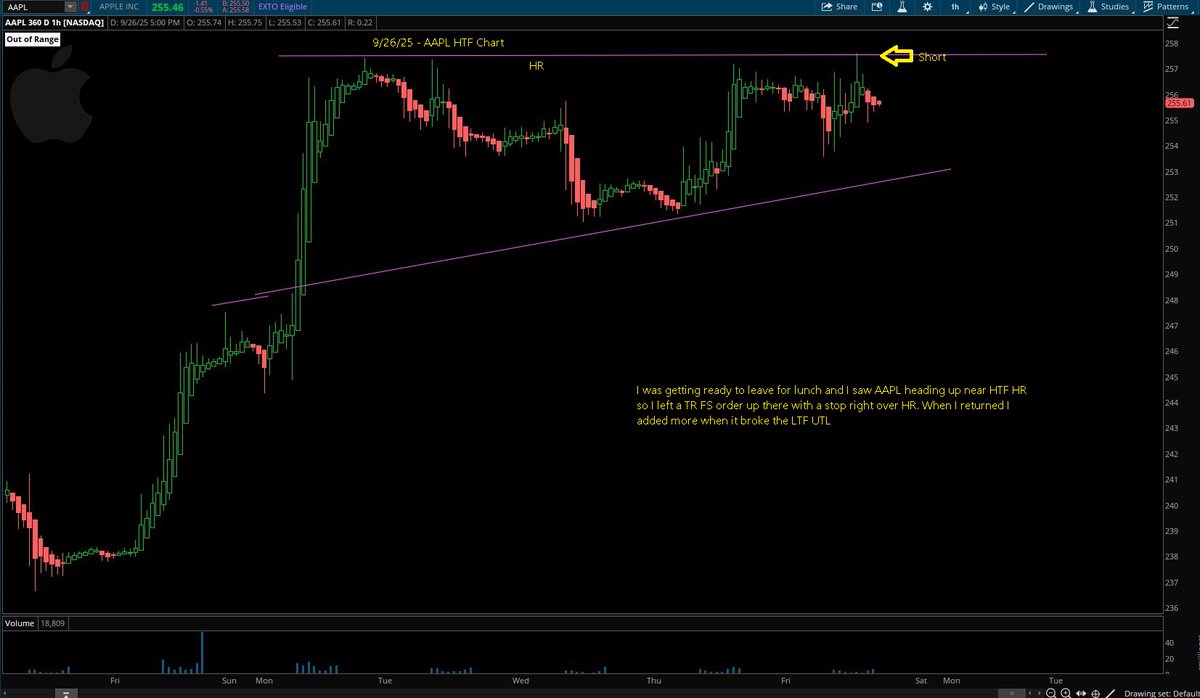Click the zoom out magnifier icon
1200x698 pixels.
(x=1051, y=693)
